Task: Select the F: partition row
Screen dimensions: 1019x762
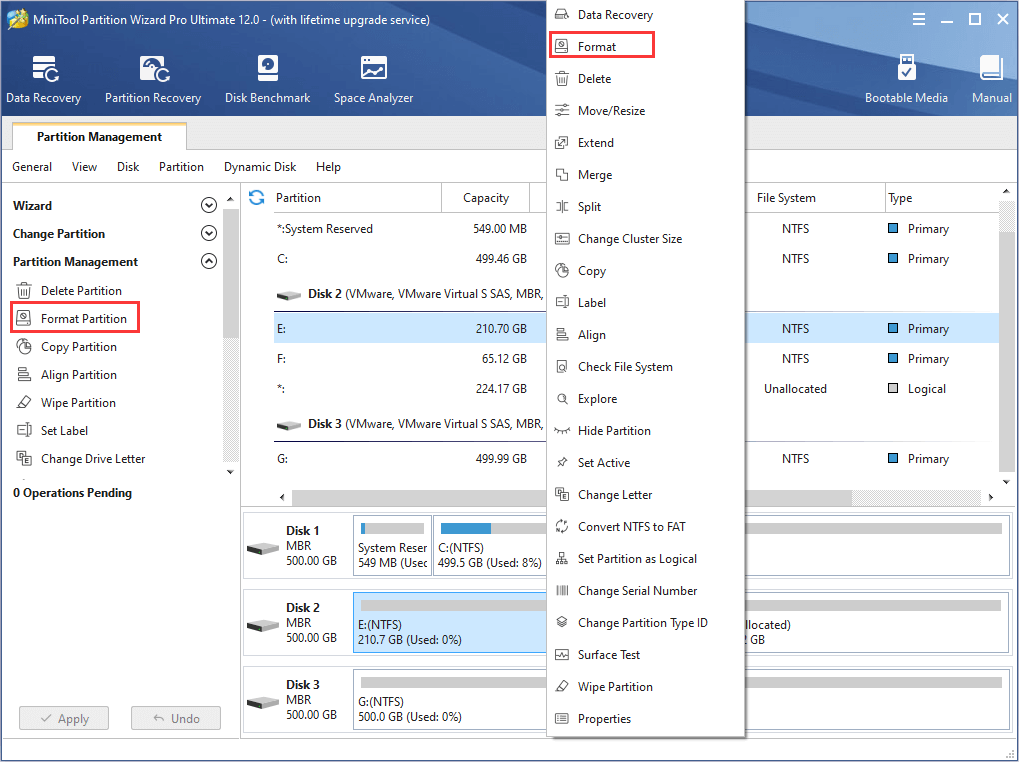Action: pos(409,359)
